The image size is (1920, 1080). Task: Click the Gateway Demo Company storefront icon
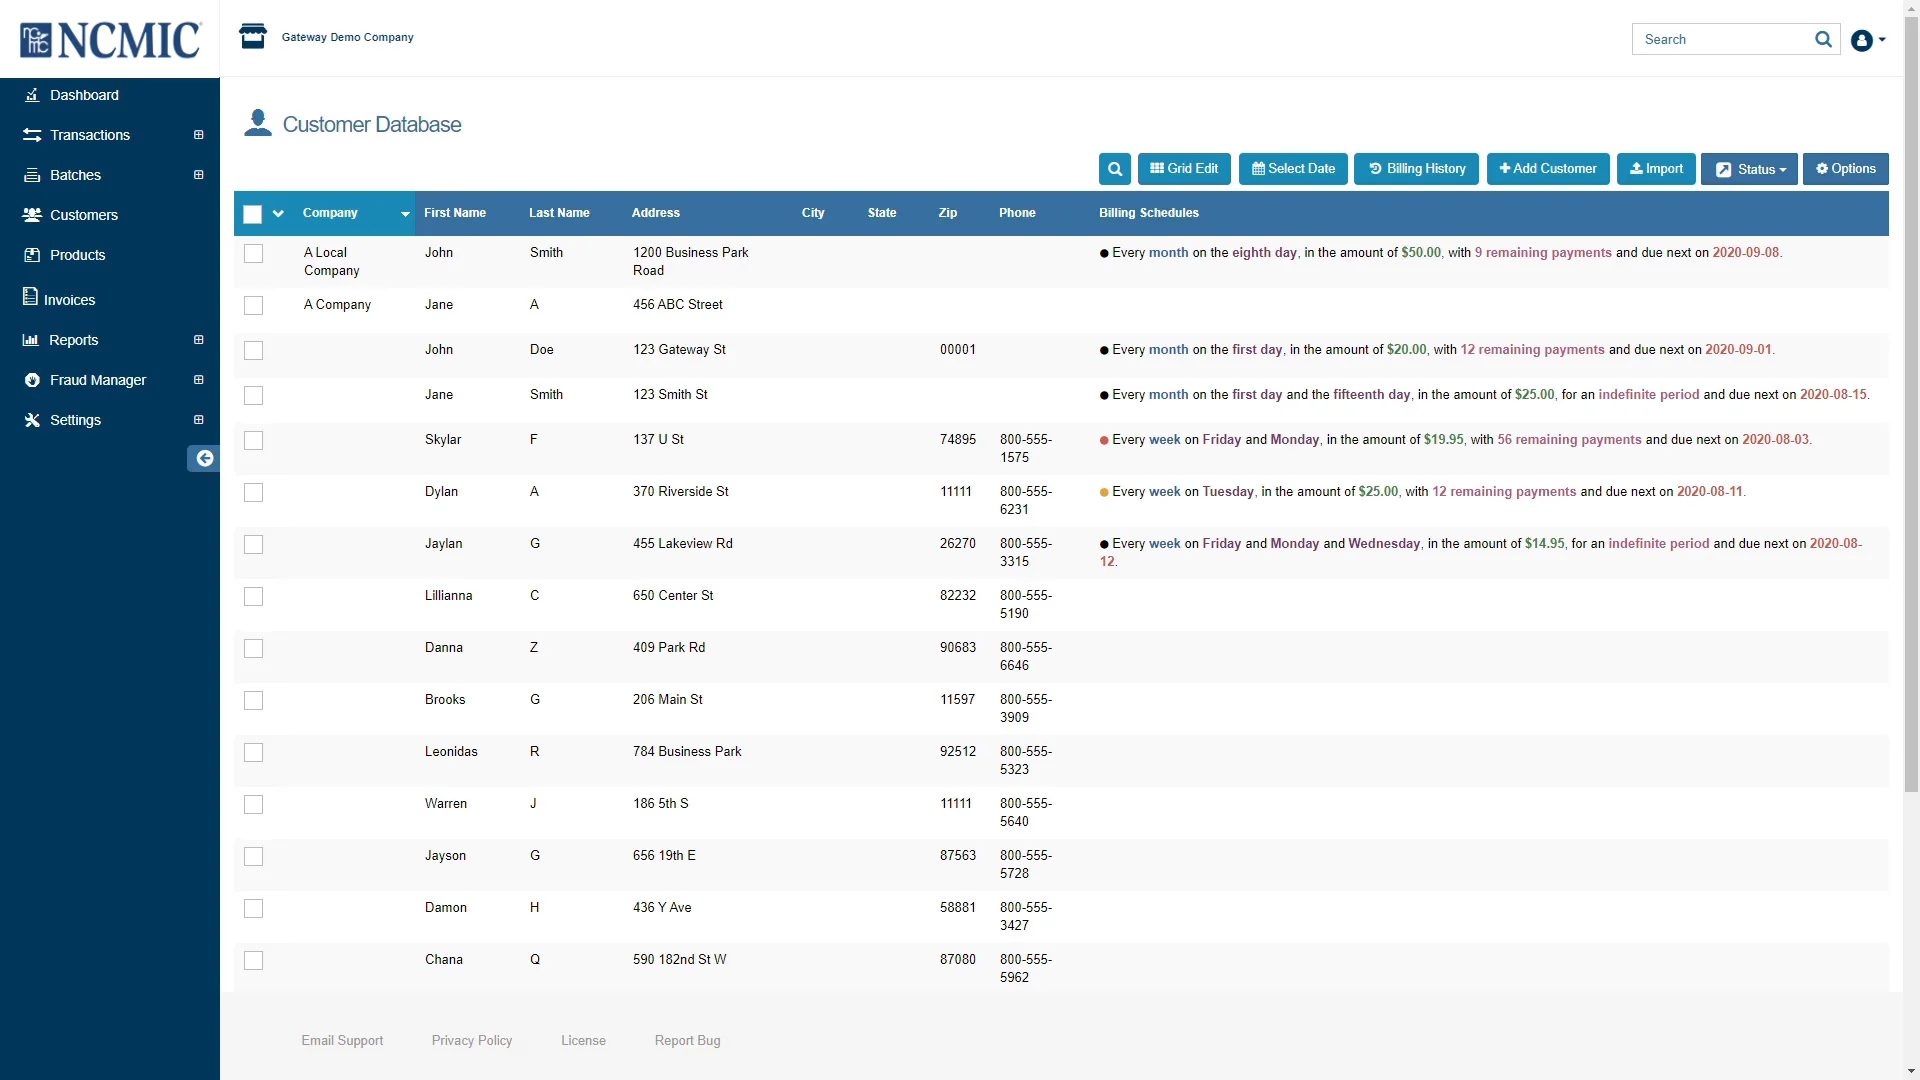pos(253,36)
